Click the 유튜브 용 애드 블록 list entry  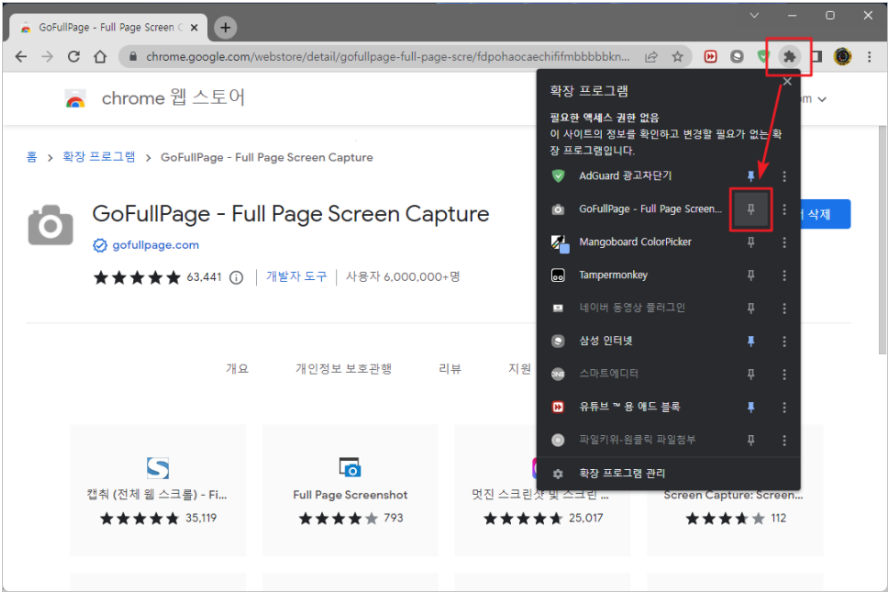629,407
